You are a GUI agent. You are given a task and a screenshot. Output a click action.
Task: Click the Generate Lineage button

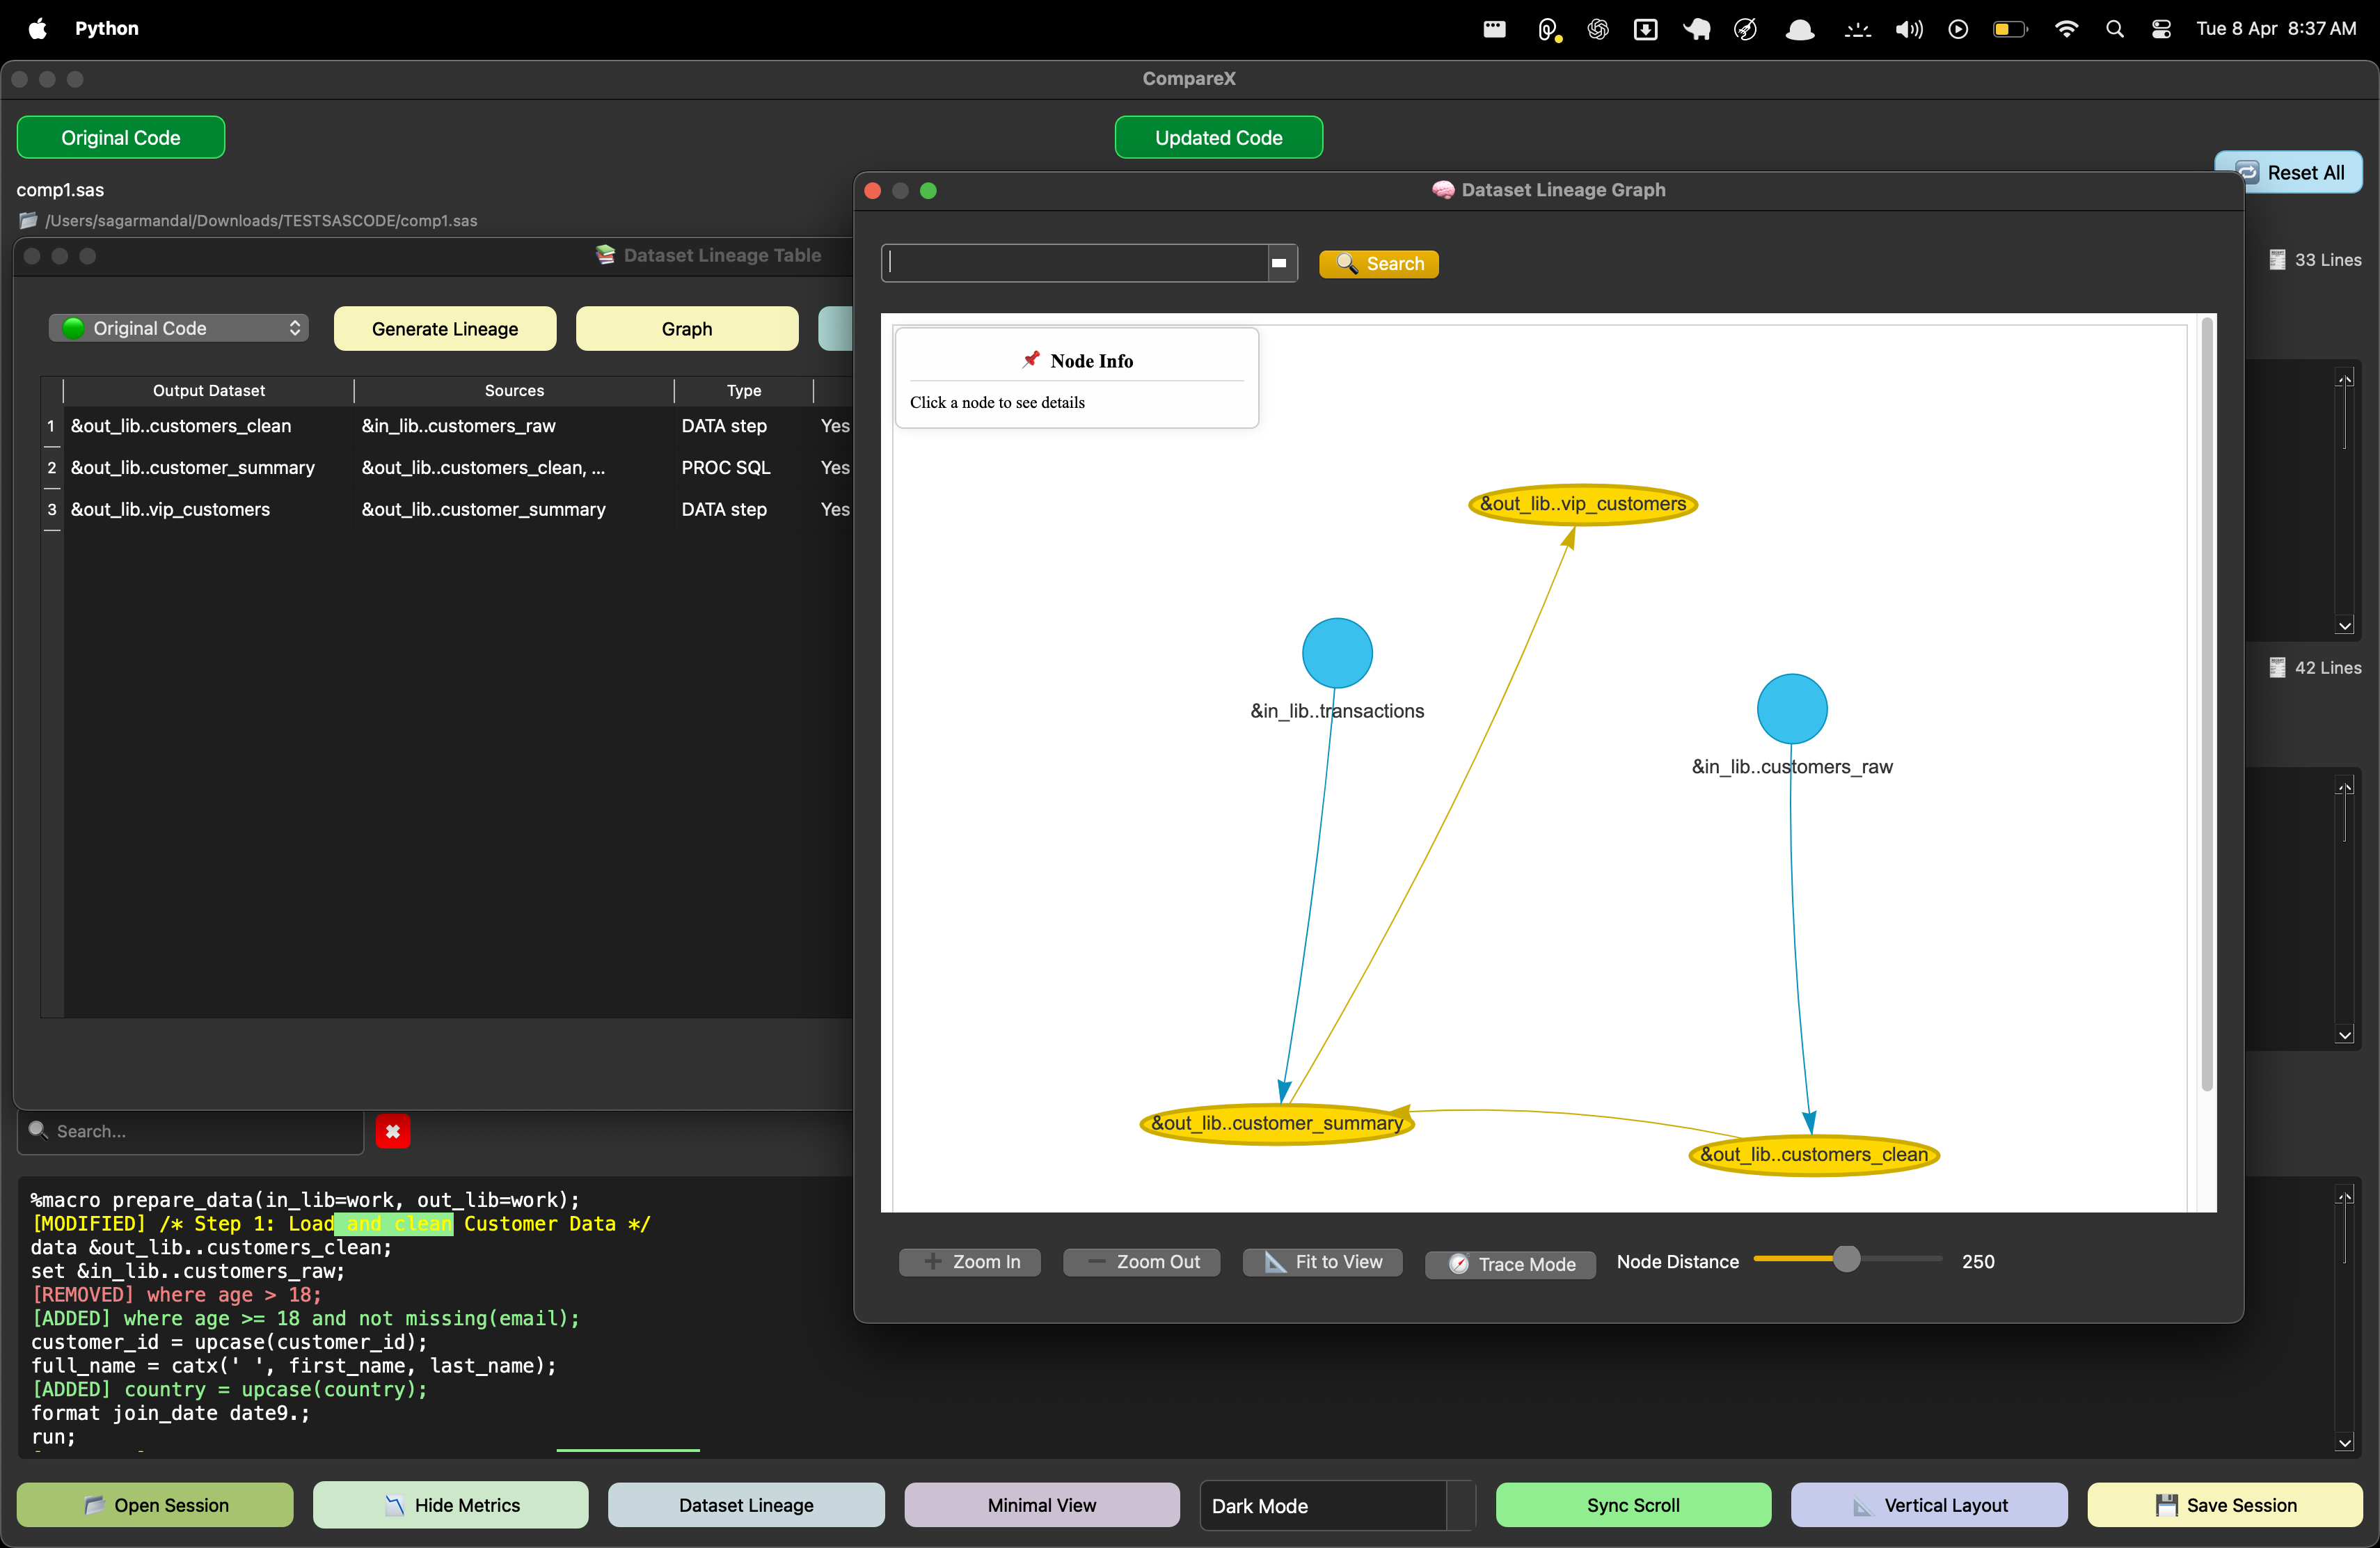click(x=444, y=328)
